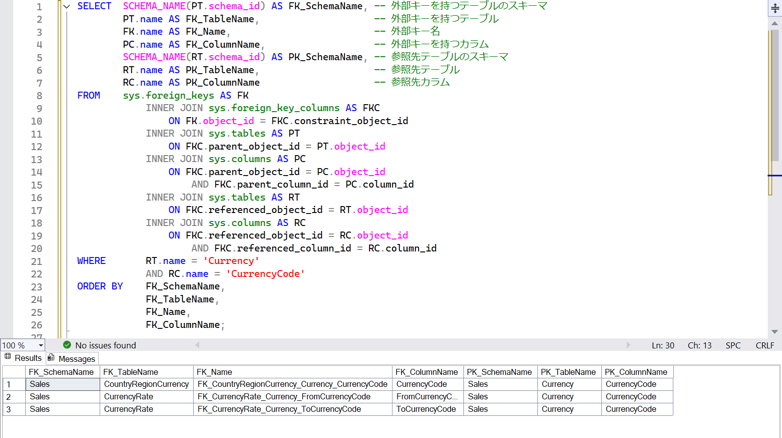Select the PK_SchemaName column header
This screenshot has height=438, width=782.
point(500,372)
